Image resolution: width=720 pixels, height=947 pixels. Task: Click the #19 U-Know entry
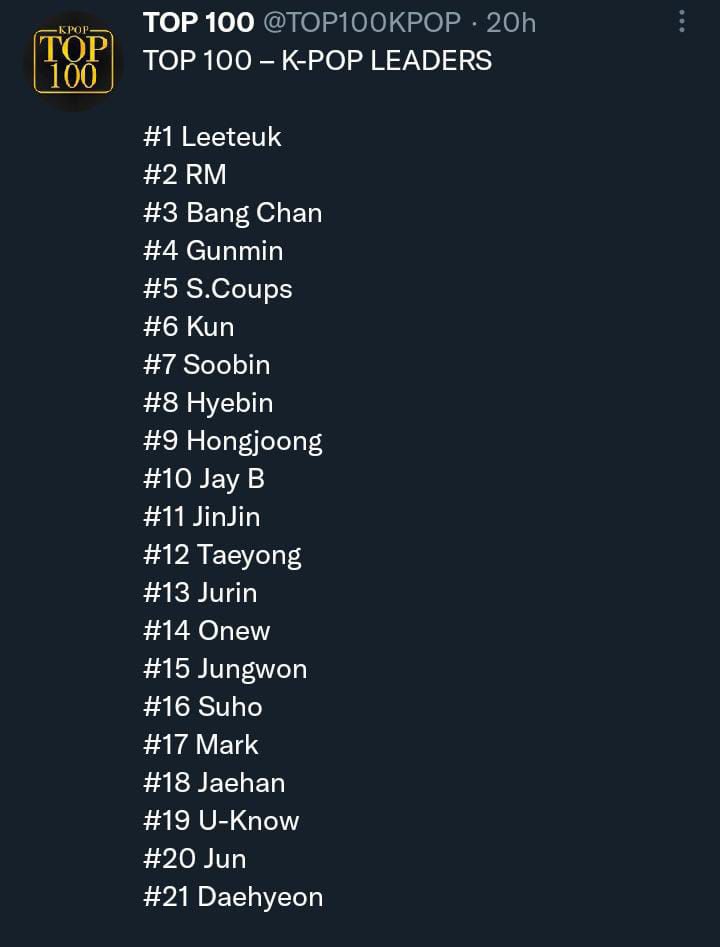[221, 821]
